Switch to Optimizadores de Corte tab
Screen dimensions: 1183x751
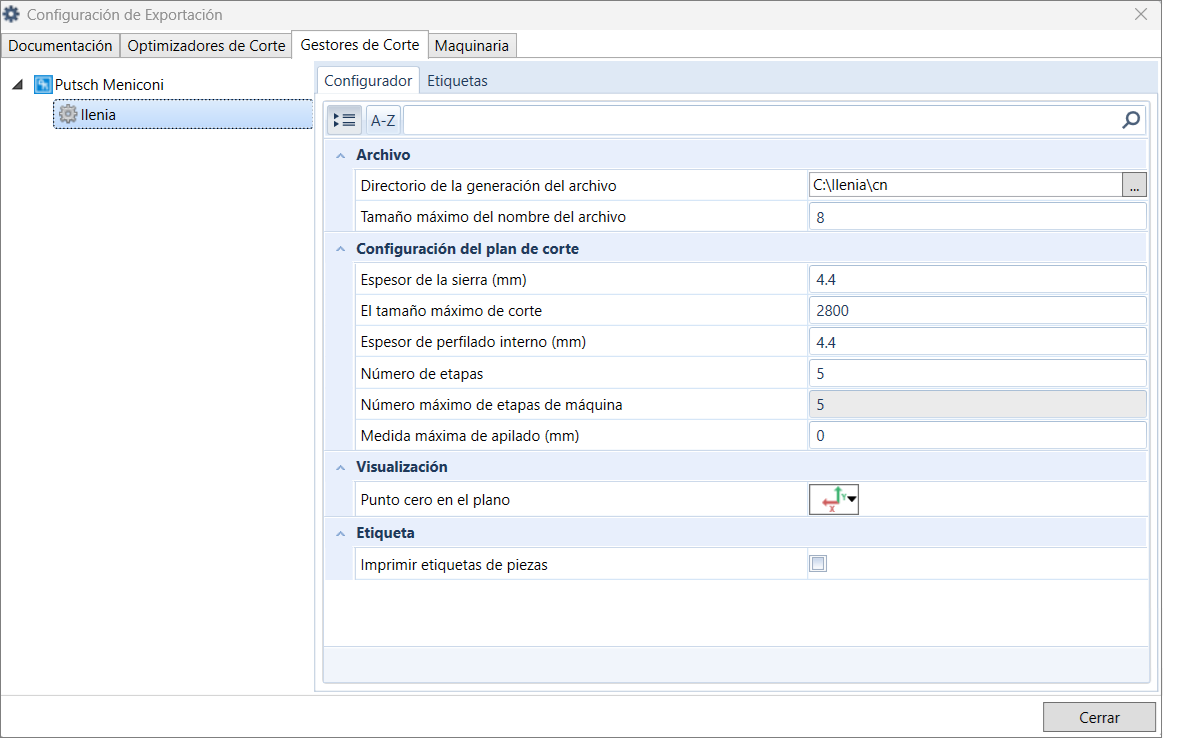tap(206, 46)
